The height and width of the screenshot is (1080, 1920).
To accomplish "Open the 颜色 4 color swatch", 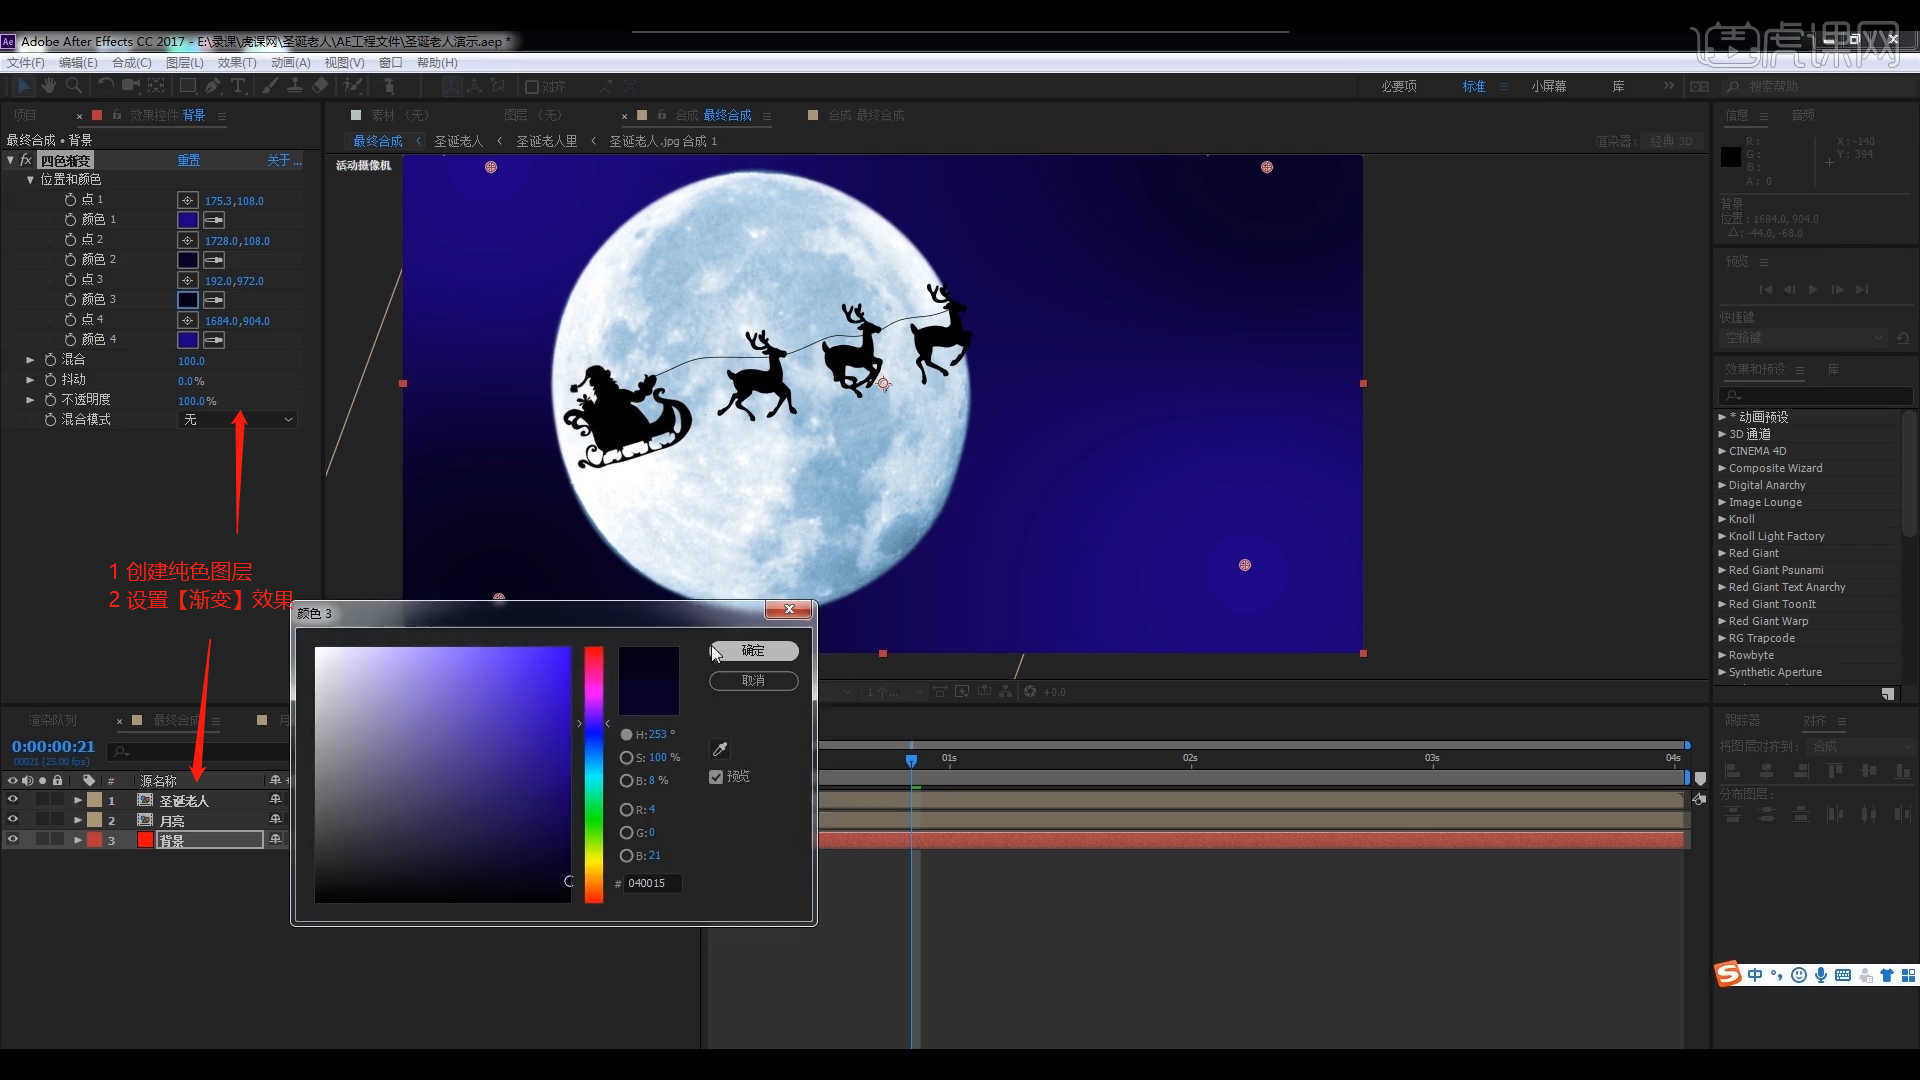I will tap(188, 340).
